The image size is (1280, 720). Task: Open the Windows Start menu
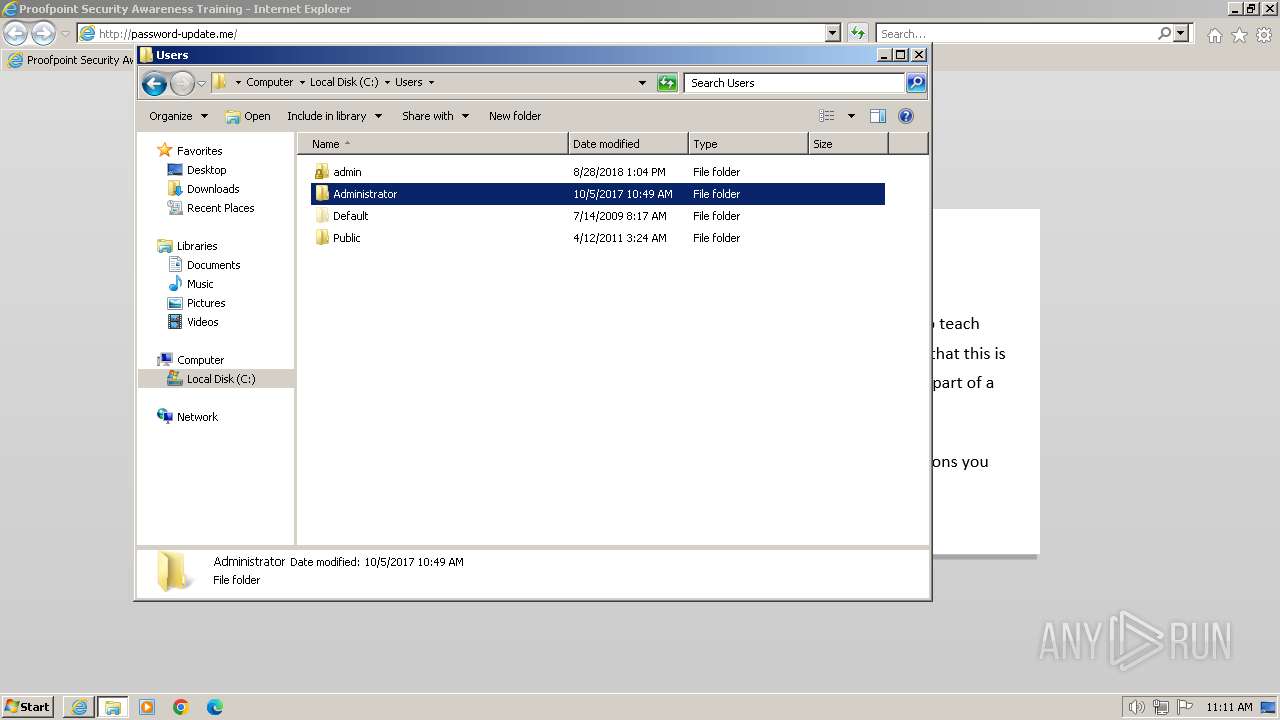(28, 706)
